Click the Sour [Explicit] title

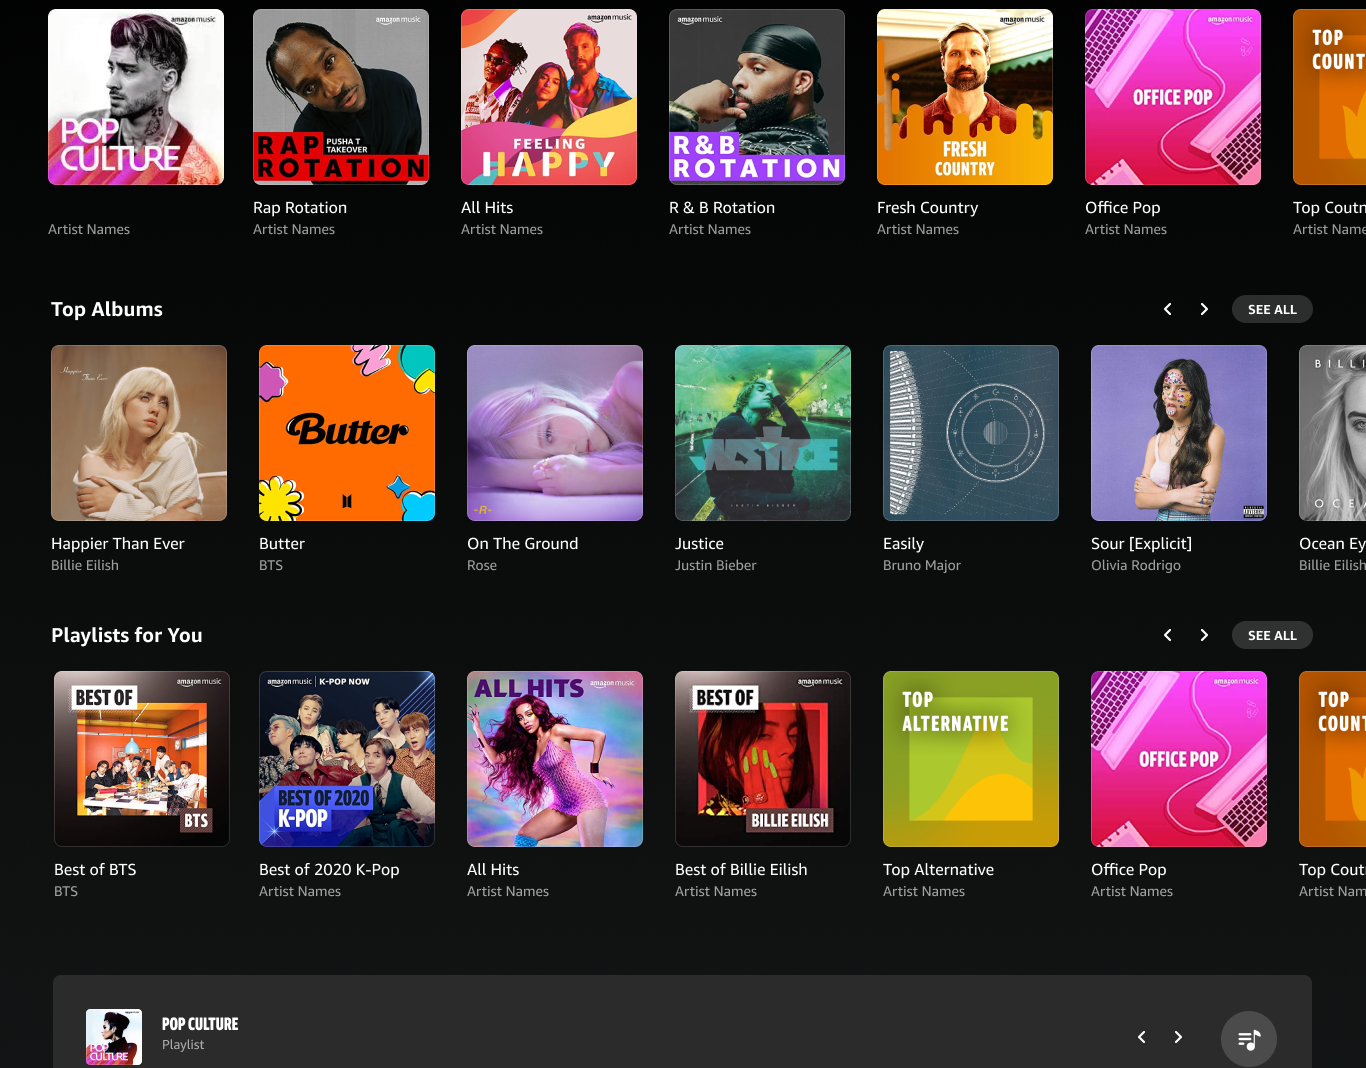pos(1141,544)
